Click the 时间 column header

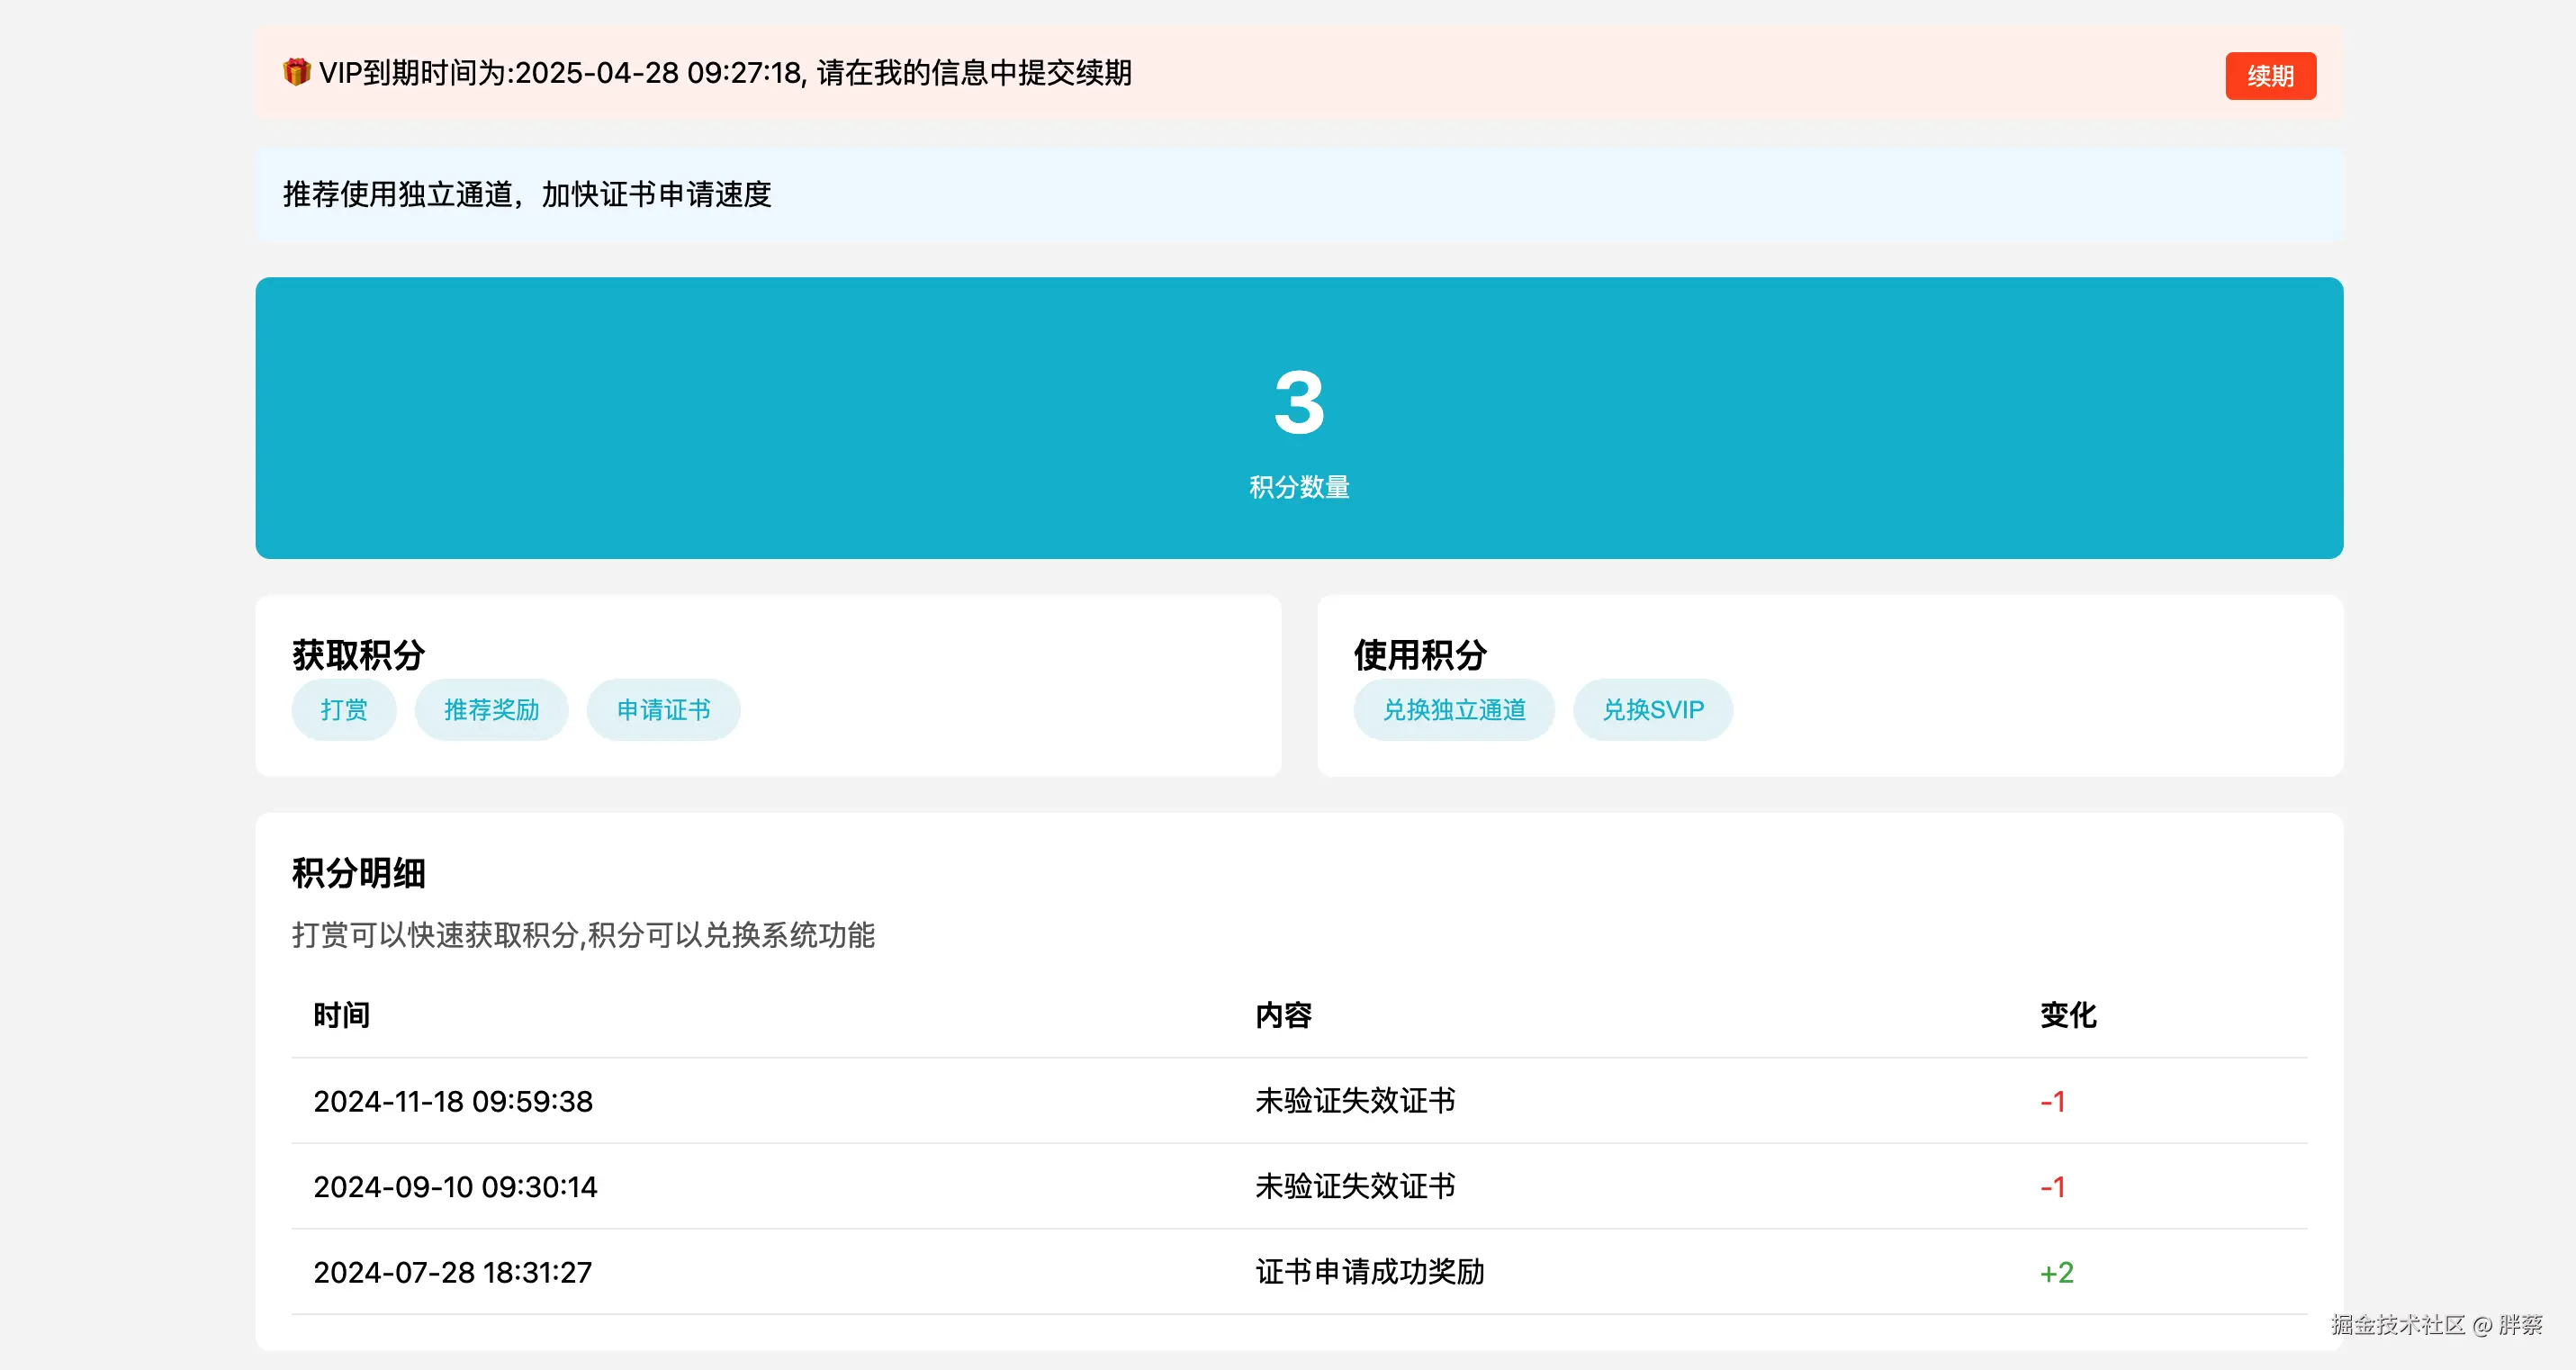coord(341,1015)
